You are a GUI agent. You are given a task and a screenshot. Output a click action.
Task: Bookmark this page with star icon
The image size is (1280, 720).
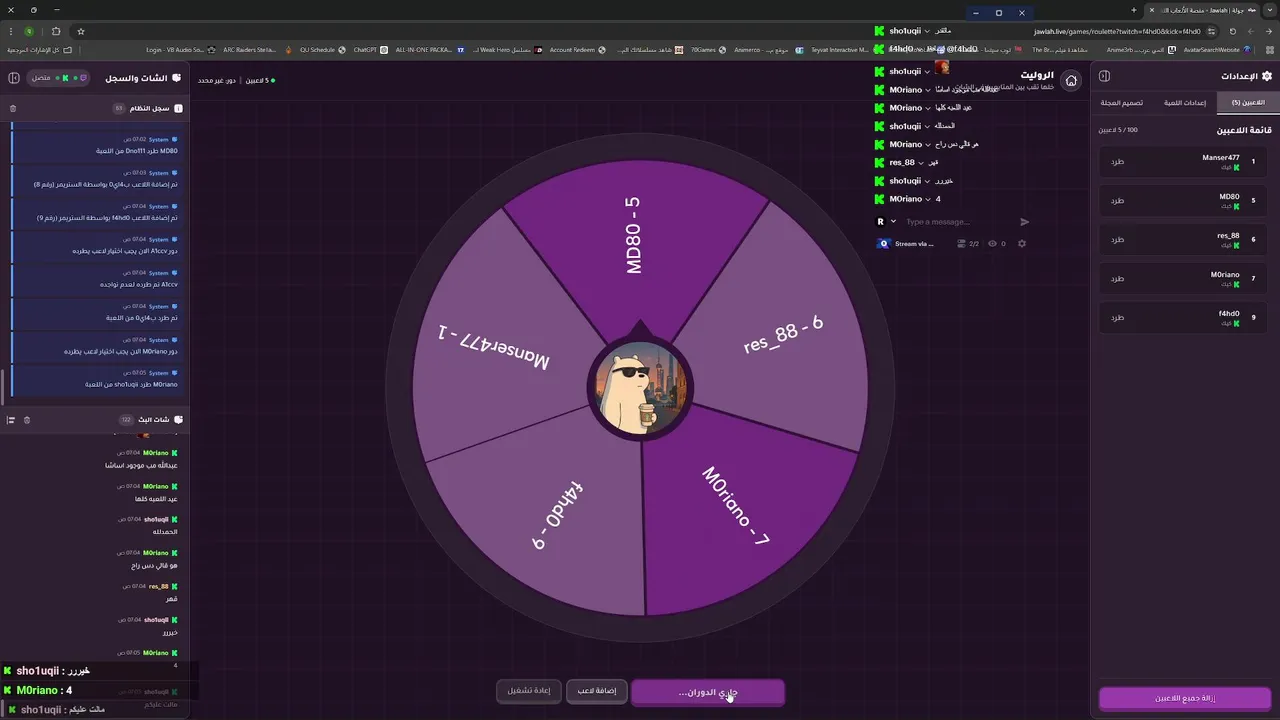click(81, 31)
